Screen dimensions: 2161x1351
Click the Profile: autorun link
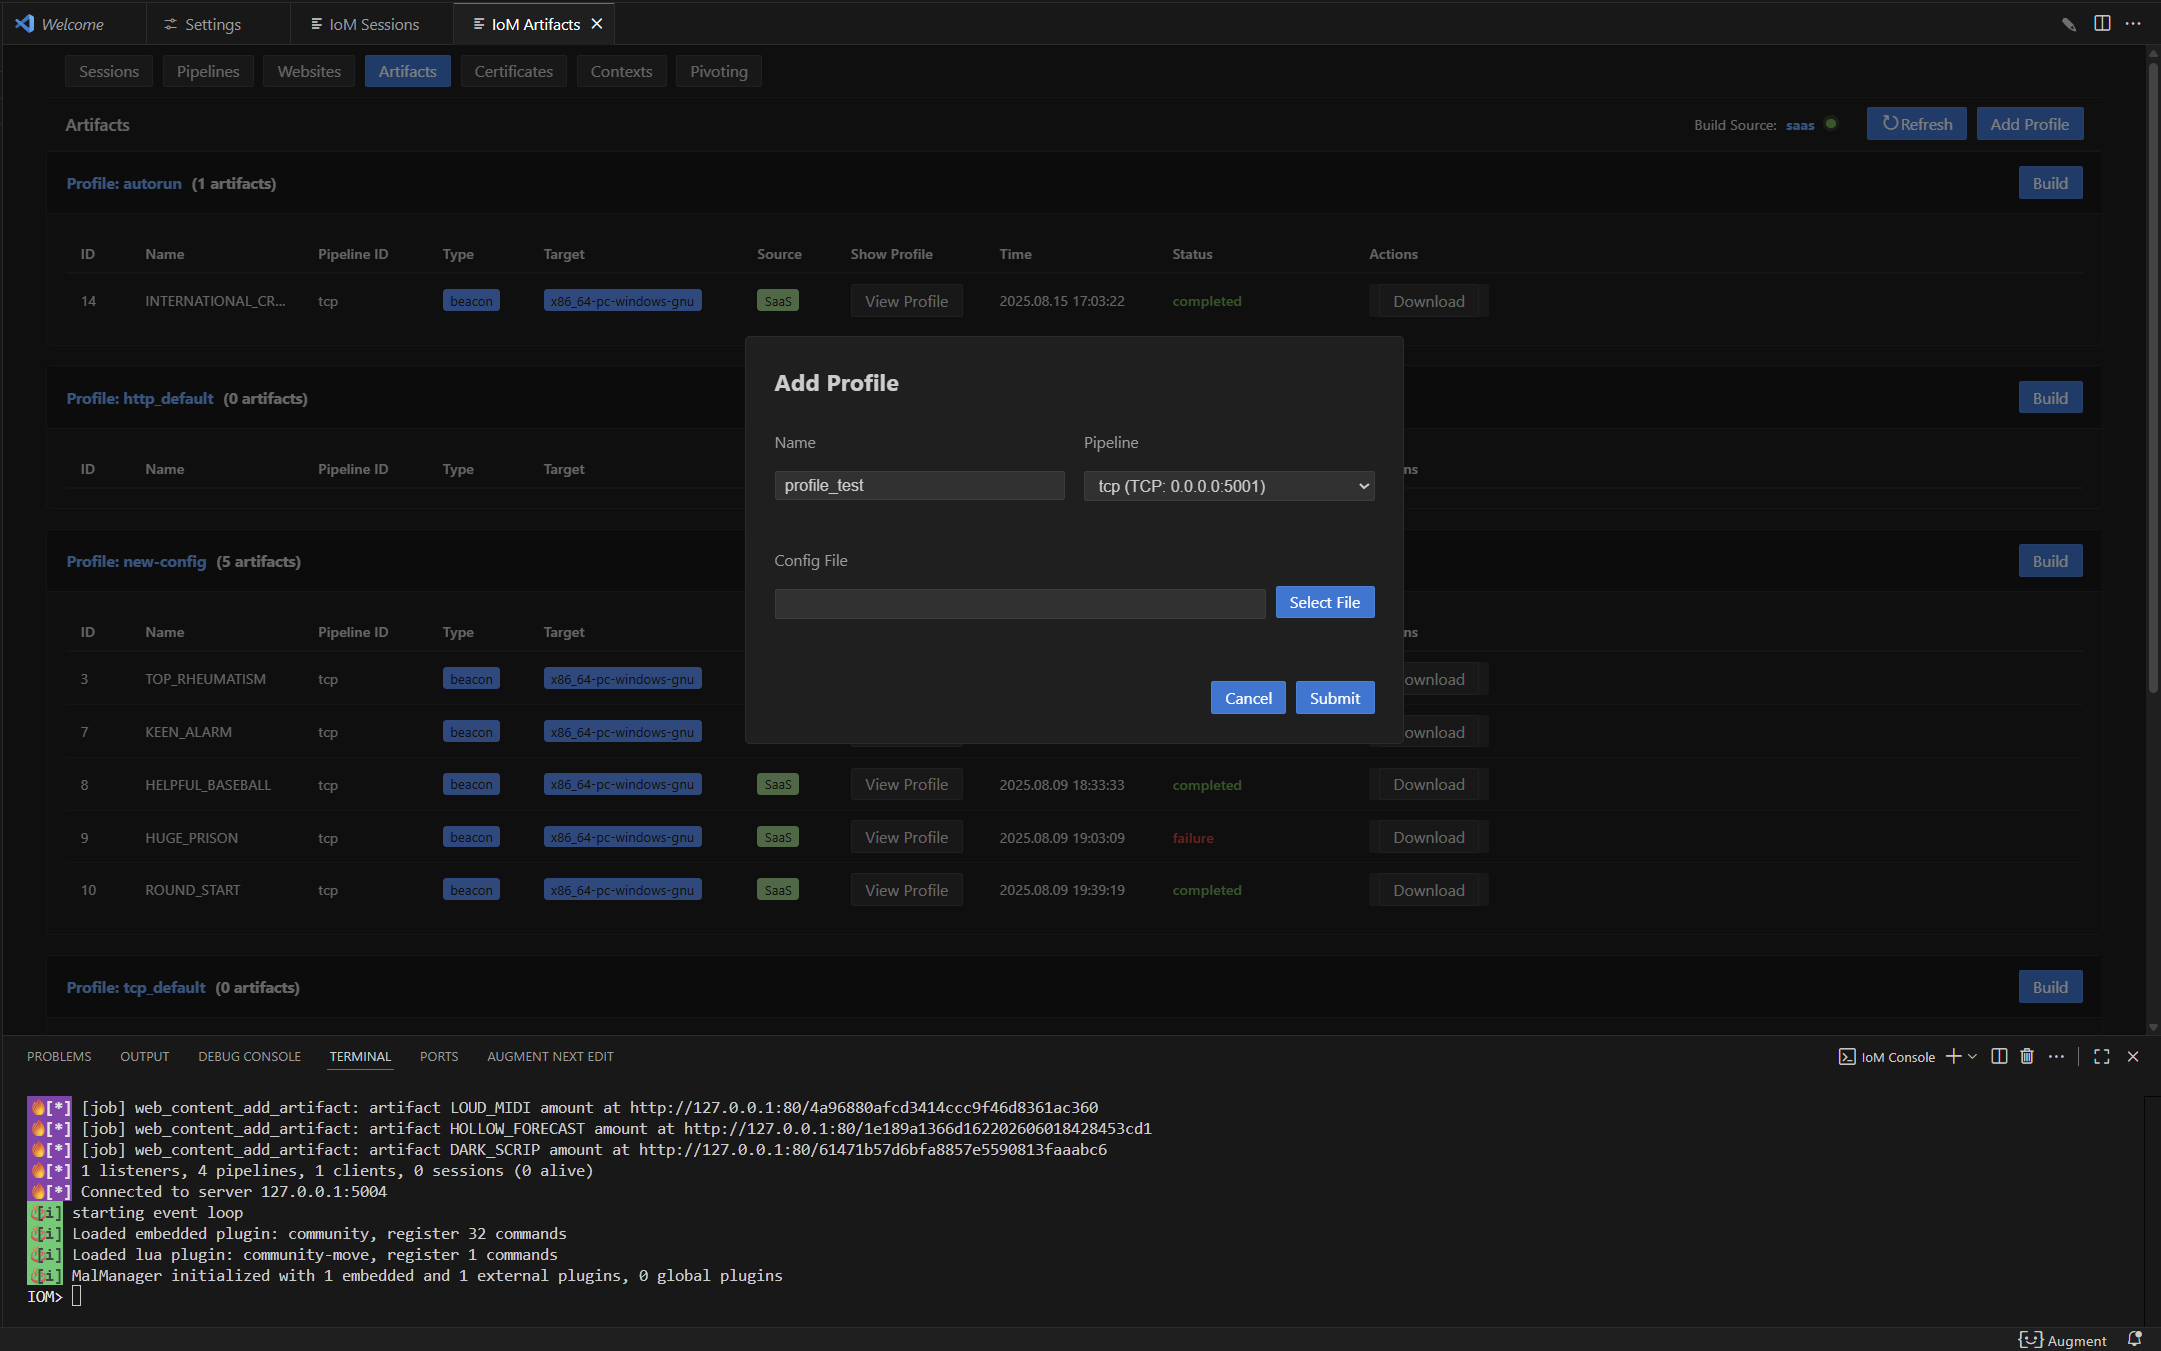point(124,183)
